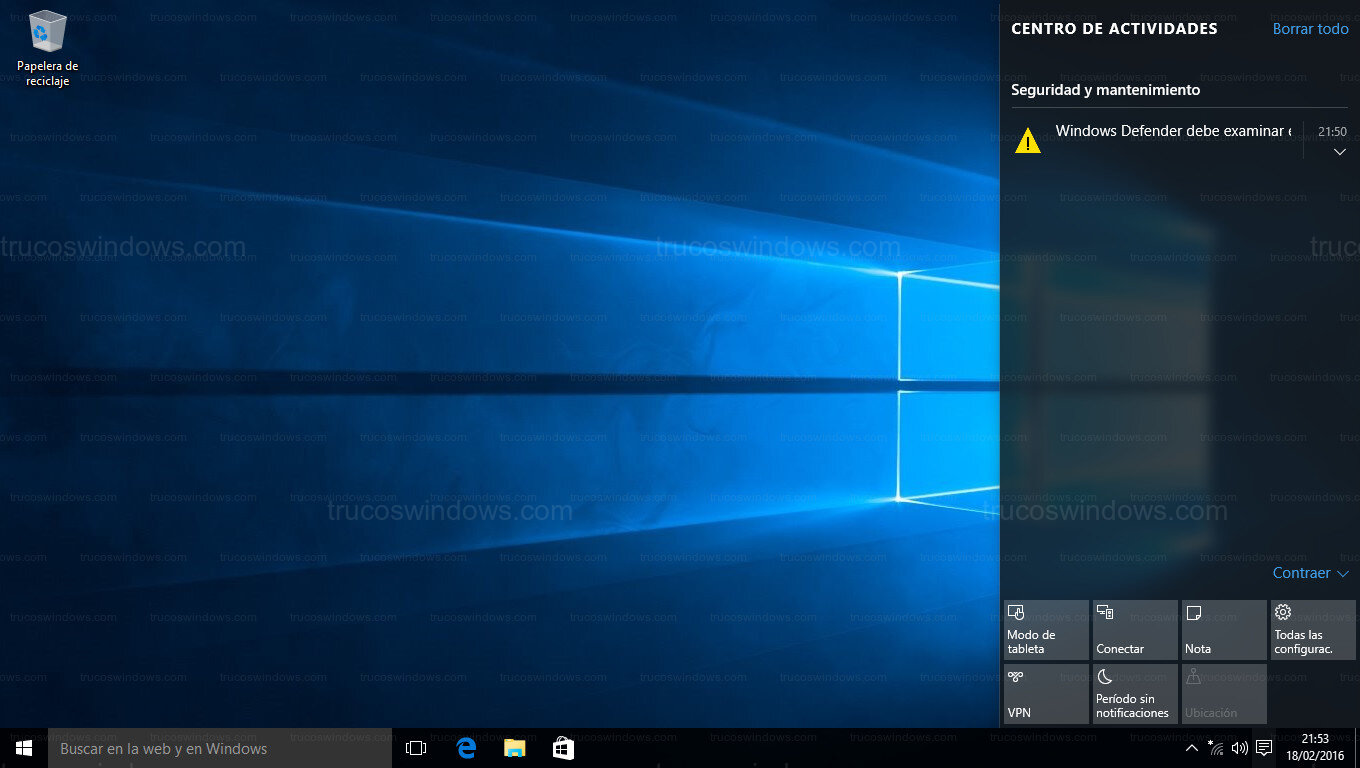Open the volume control in the system tray
The height and width of the screenshot is (768, 1360).
point(1240,747)
